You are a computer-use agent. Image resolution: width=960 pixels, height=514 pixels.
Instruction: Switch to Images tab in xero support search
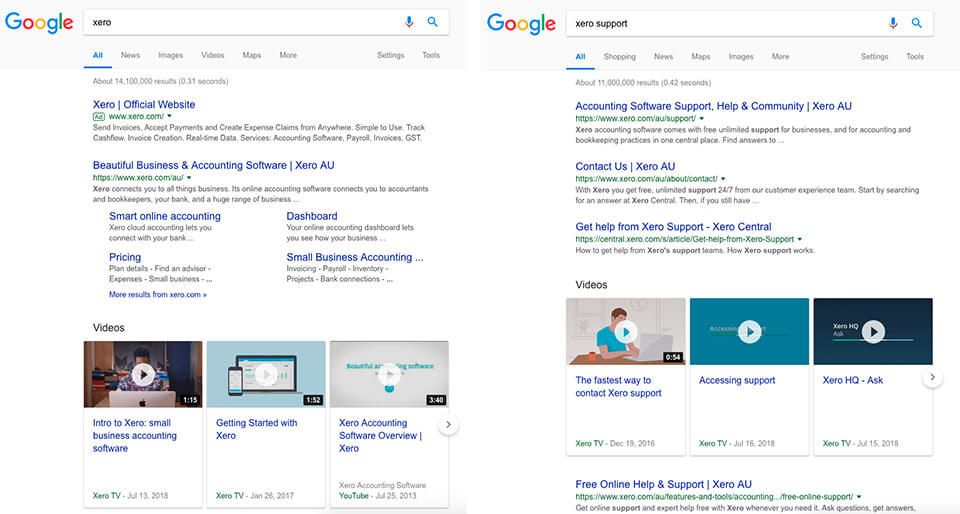(x=741, y=56)
